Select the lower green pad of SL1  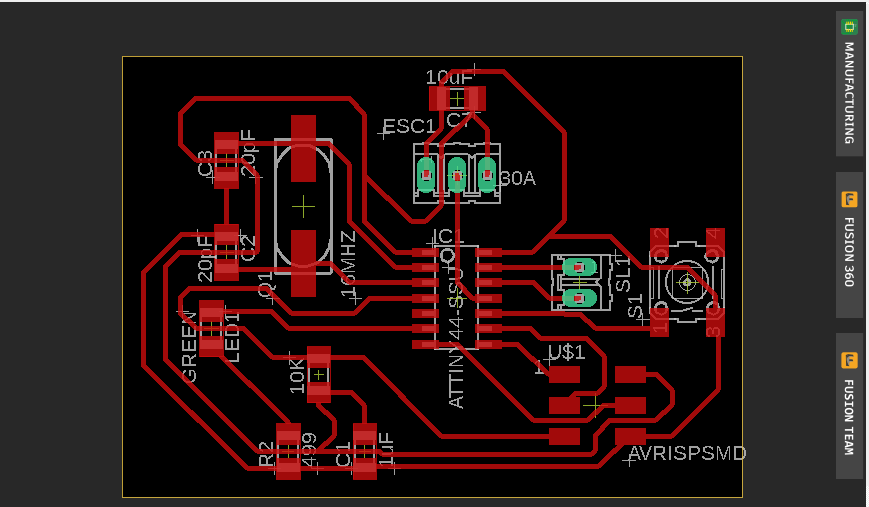(x=579, y=298)
